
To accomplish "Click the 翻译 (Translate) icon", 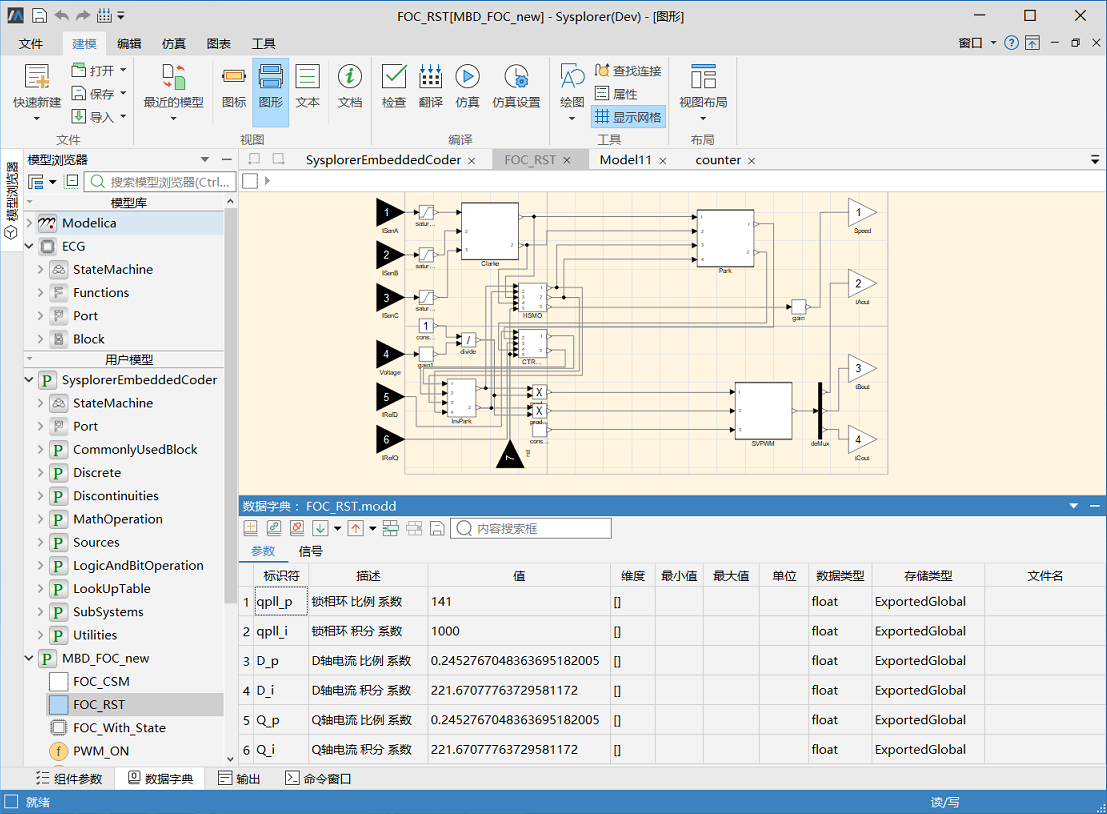I will (x=431, y=78).
